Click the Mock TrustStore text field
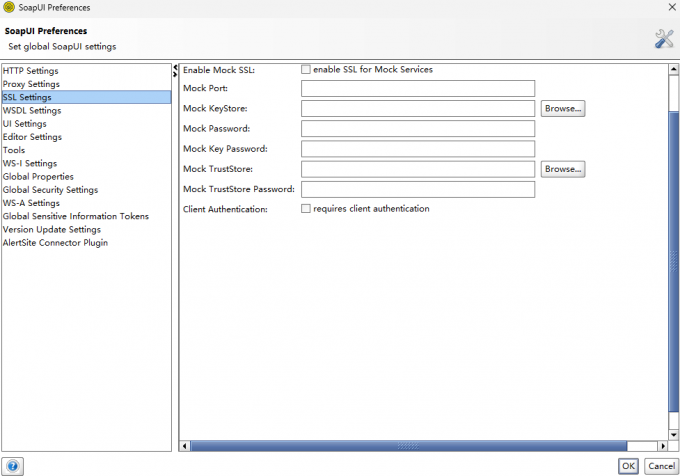The width and height of the screenshot is (680, 476). click(x=418, y=169)
